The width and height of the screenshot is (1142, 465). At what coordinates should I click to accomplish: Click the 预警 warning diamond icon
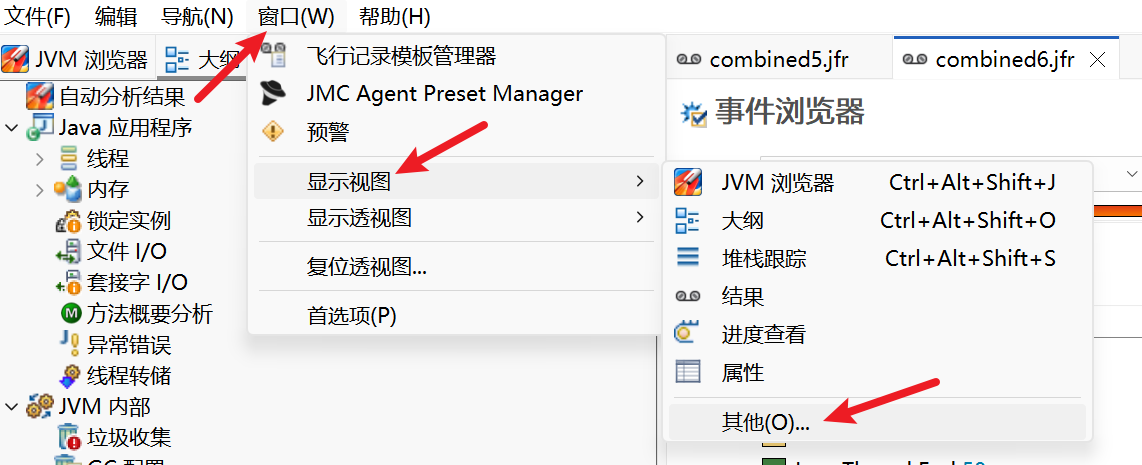[x=273, y=132]
